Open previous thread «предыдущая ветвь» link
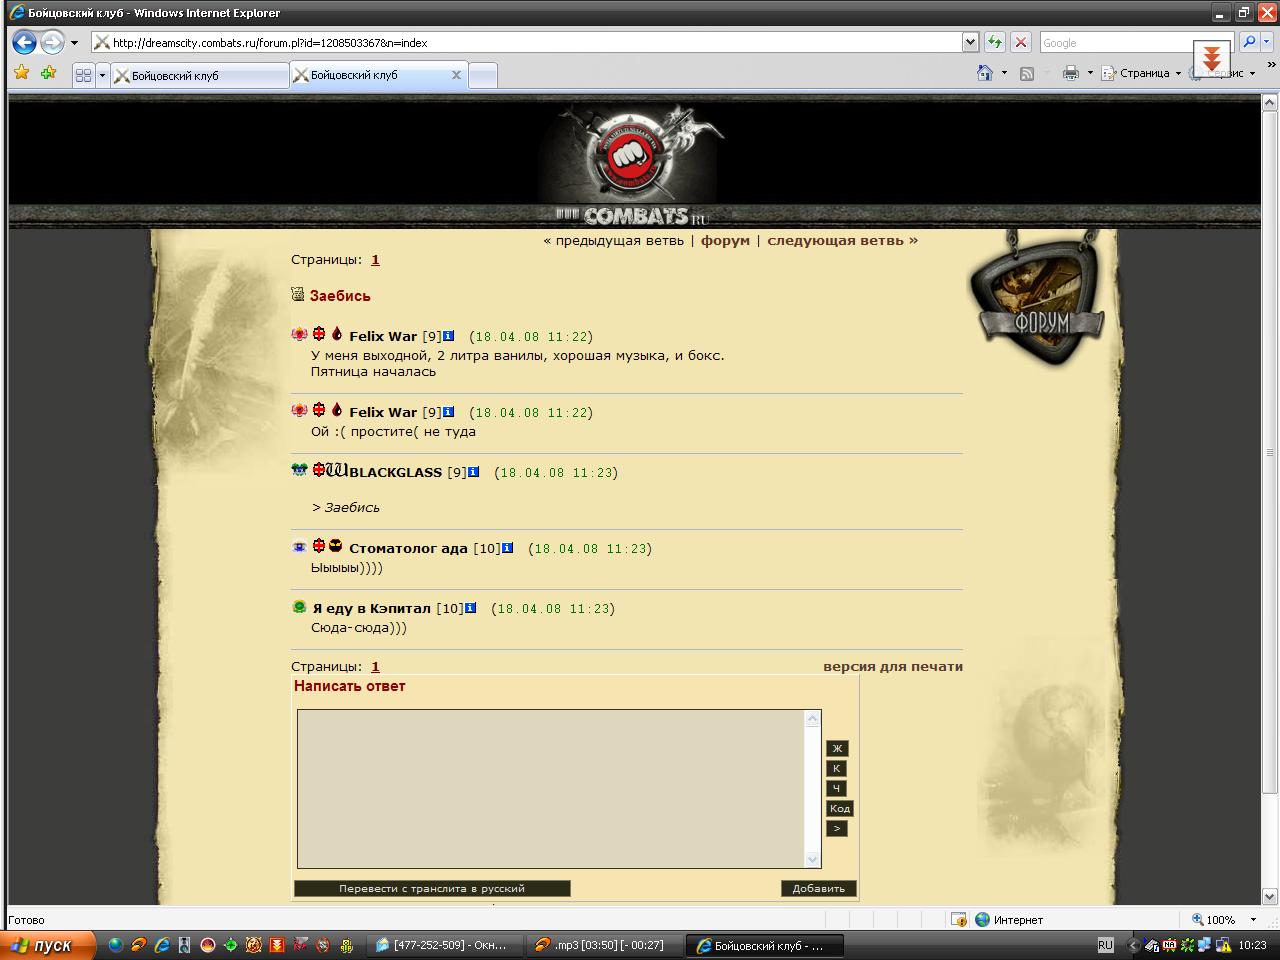Image resolution: width=1280 pixels, height=960 pixels. 613,240
